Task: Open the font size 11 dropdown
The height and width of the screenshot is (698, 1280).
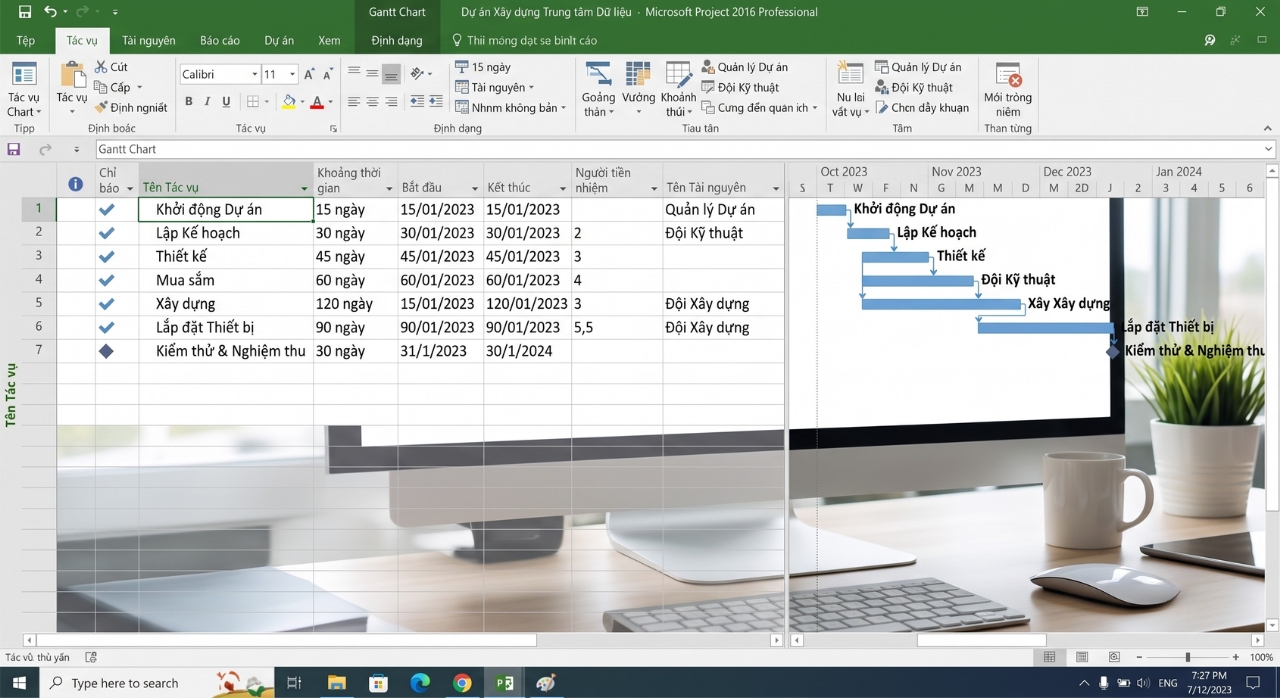Action: pos(292,74)
